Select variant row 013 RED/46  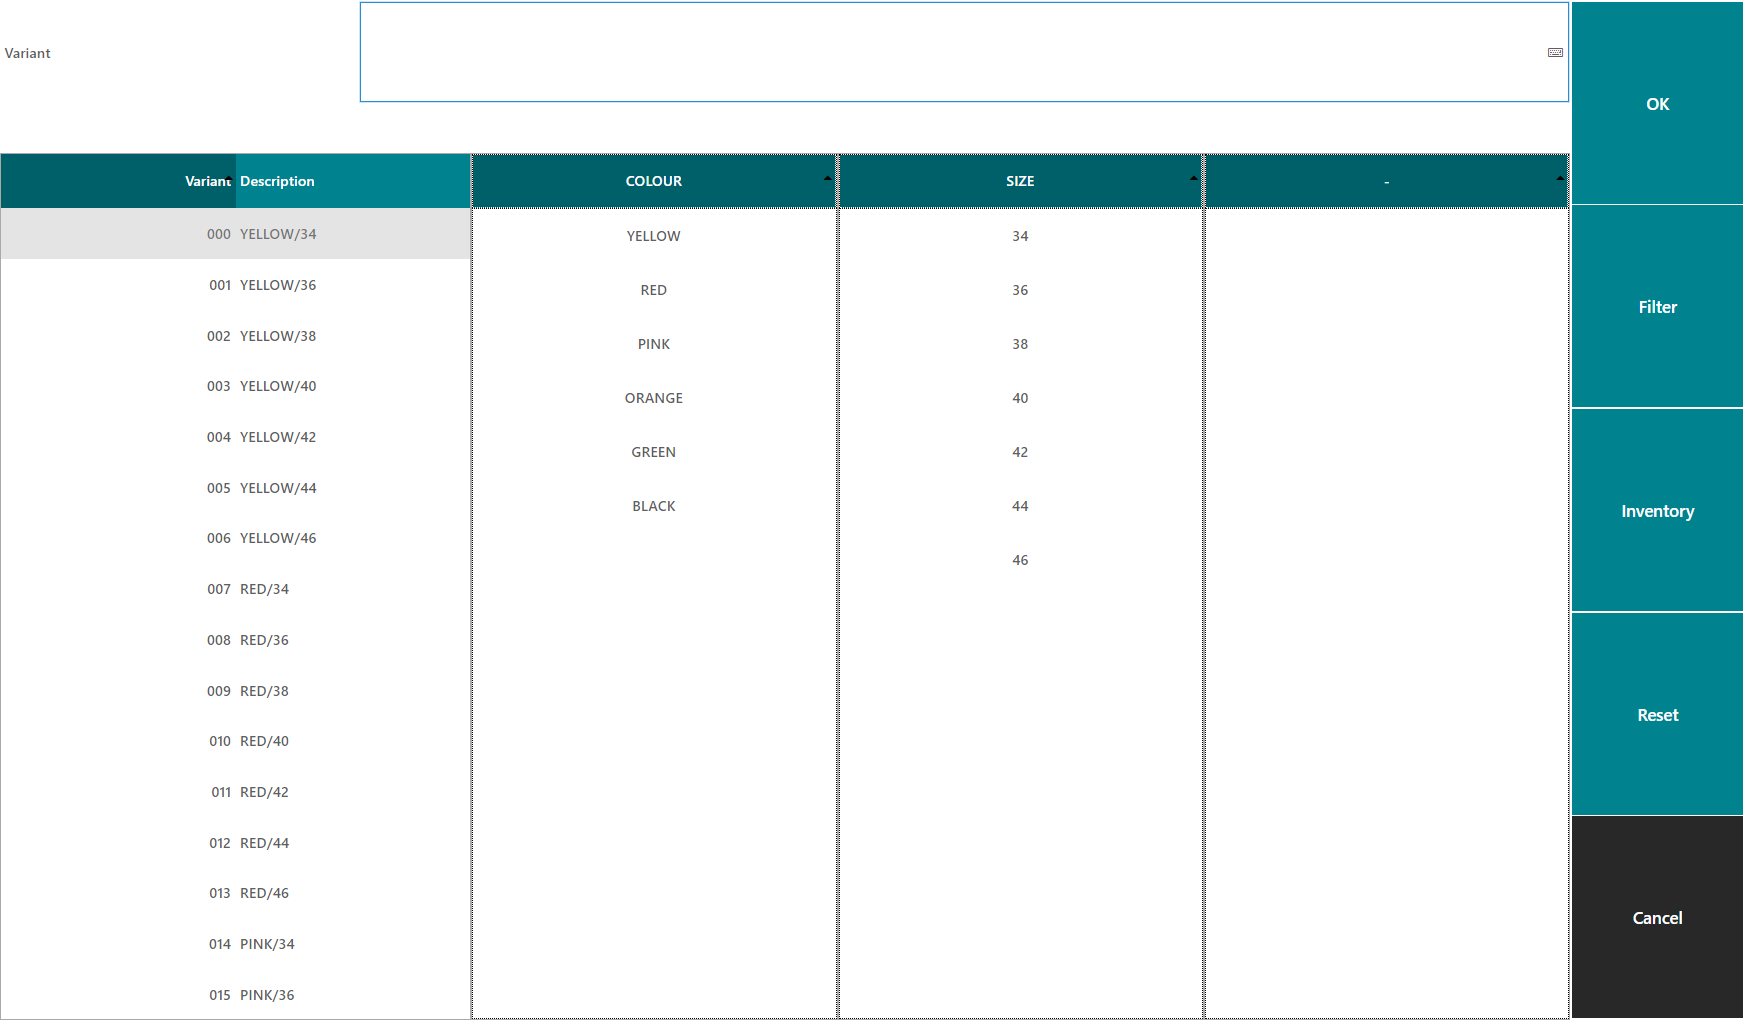tap(235, 893)
